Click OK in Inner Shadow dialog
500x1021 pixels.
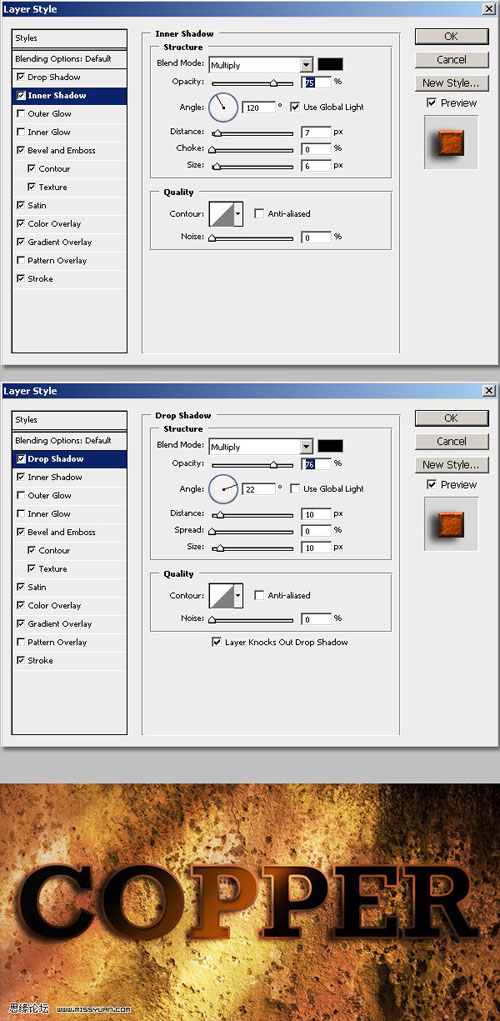click(451, 36)
